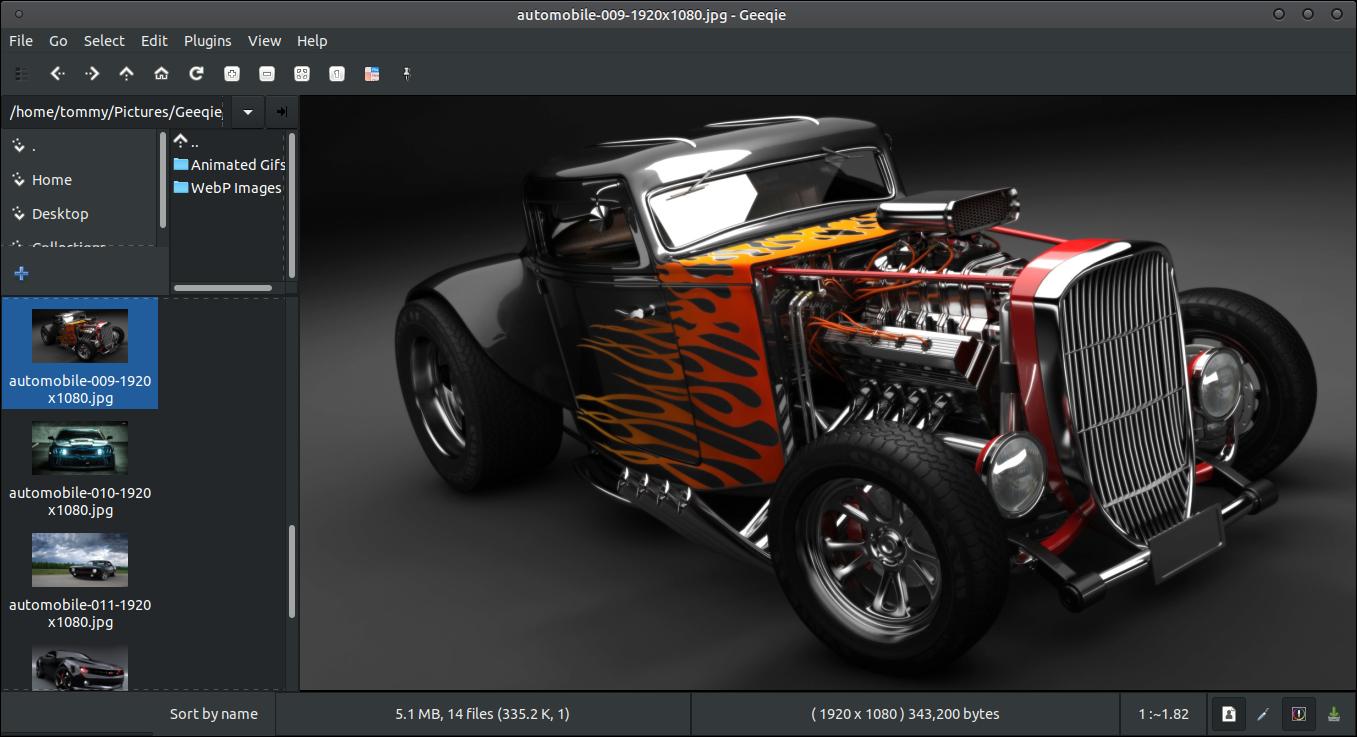Toggle the Exif rotate document icon in status bar
The width and height of the screenshot is (1357, 737).
1229,714
